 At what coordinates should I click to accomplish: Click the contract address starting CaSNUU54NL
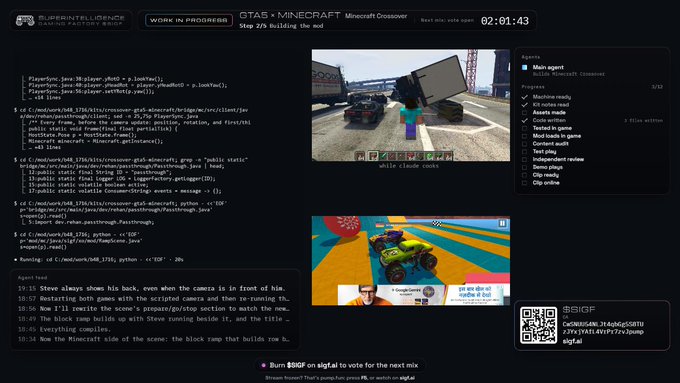603,328
